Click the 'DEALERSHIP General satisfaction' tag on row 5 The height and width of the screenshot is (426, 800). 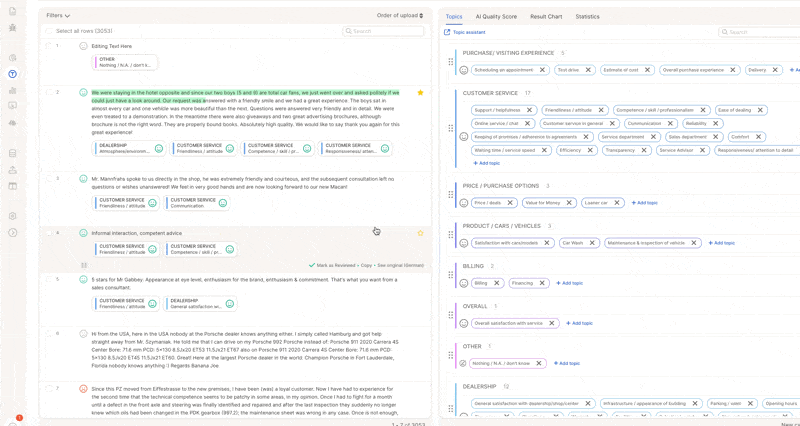[x=201, y=304]
